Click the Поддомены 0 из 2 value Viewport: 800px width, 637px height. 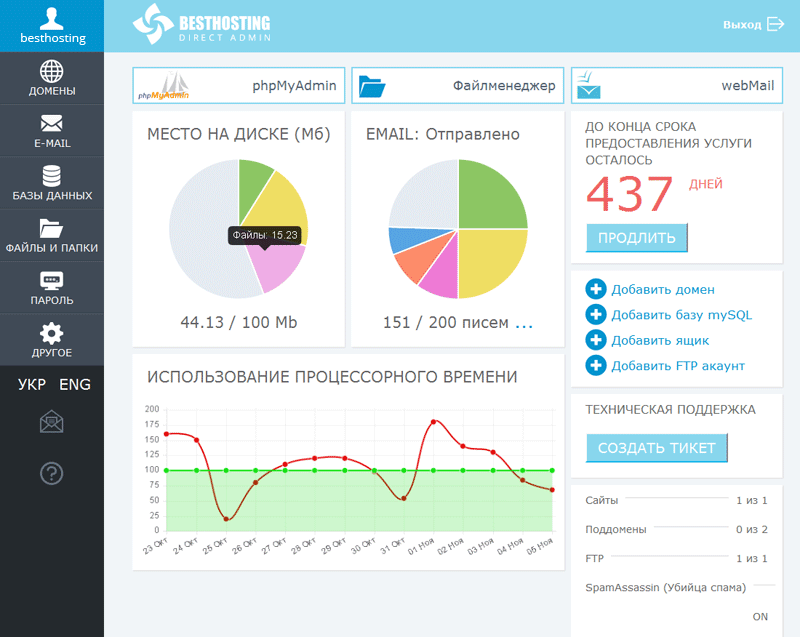coord(752,529)
